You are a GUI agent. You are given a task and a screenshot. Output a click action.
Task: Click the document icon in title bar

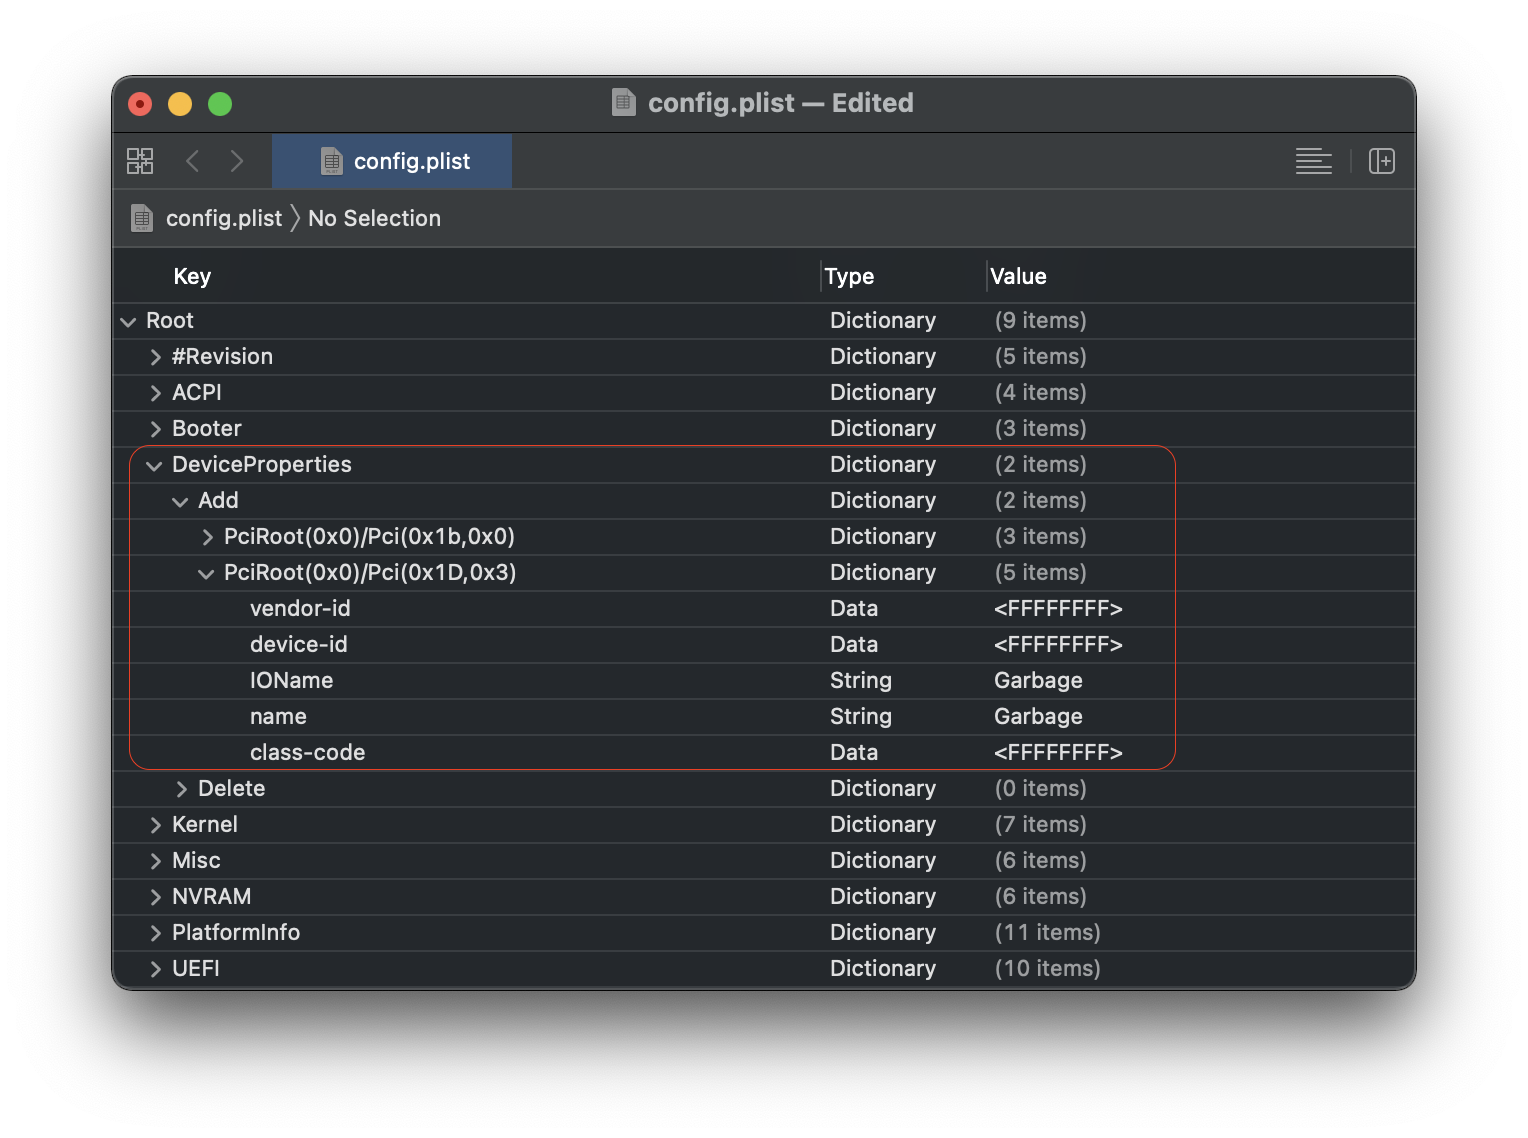624,103
